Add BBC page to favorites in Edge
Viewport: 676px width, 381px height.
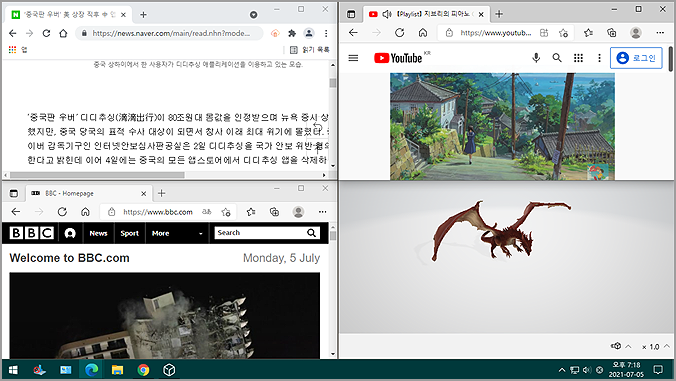click(x=226, y=212)
